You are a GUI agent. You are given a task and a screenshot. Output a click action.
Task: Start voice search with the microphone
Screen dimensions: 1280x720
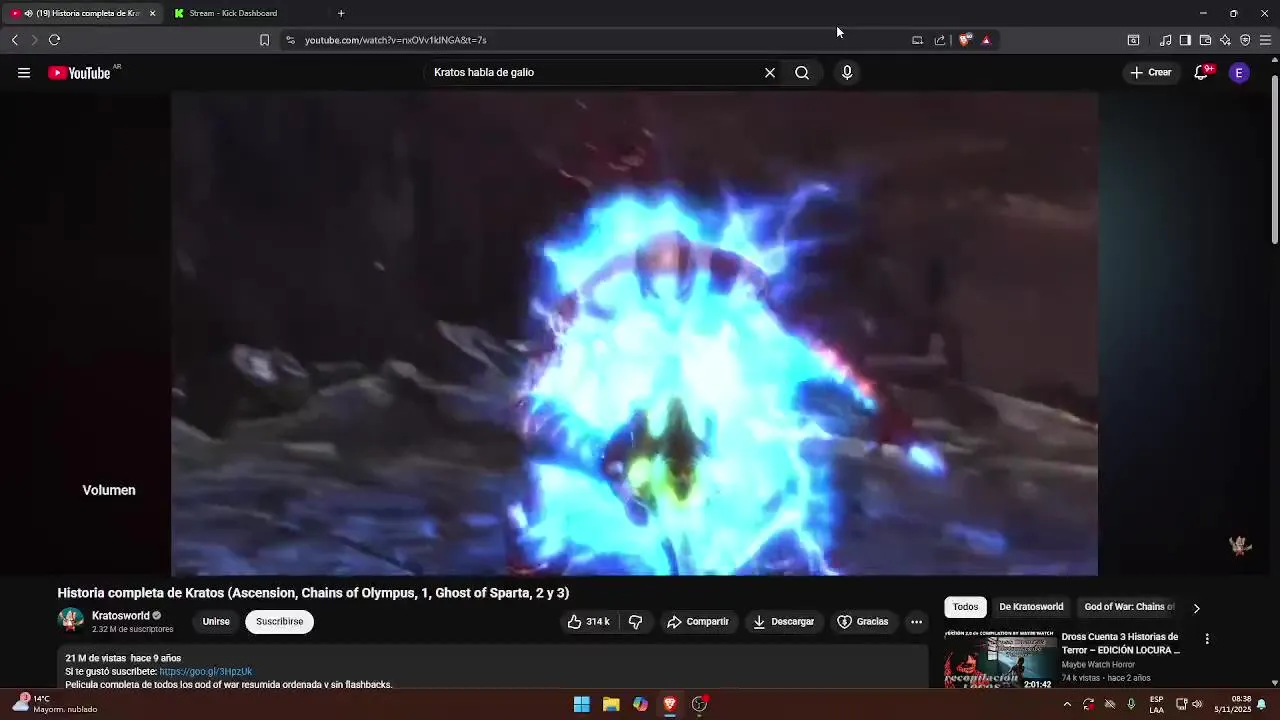pos(847,73)
